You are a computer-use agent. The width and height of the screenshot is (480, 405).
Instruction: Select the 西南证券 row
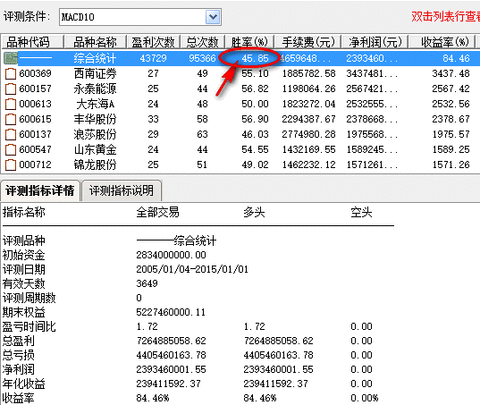(240, 74)
